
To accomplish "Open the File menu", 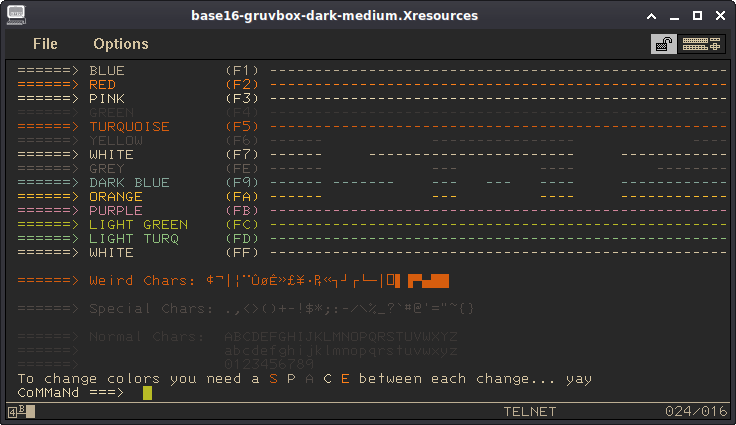I will click(45, 44).
